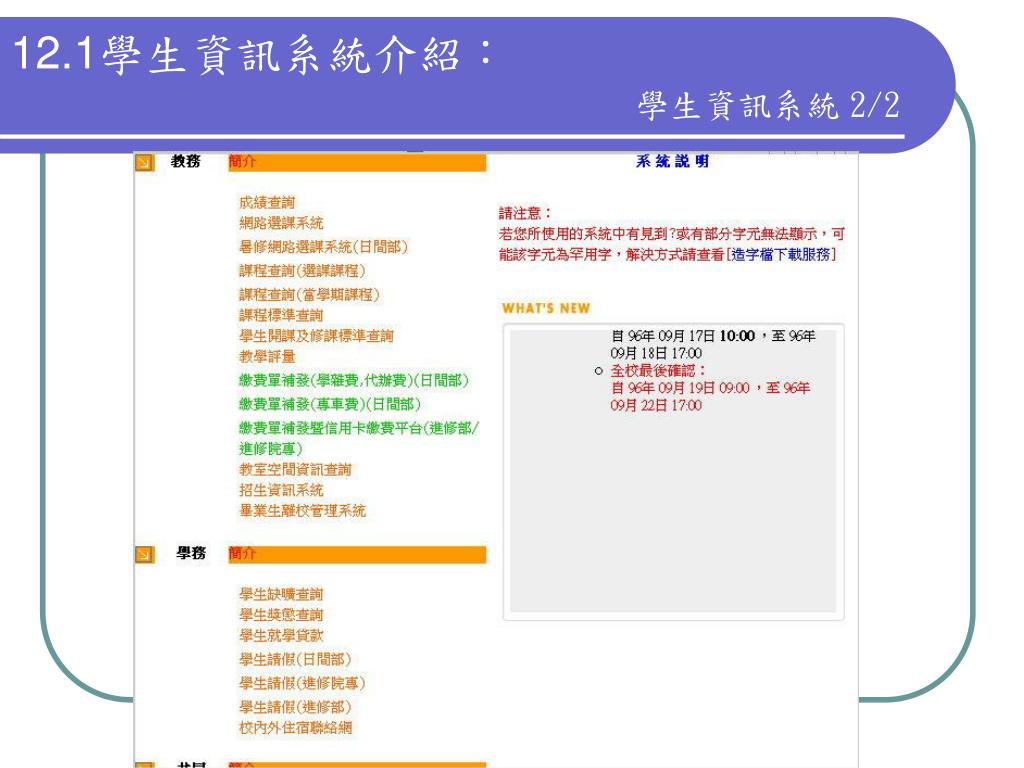Image resolution: width=1024 pixels, height=768 pixels.
Task: Open the 課程標準查詢 link
Action: [281, 315]
